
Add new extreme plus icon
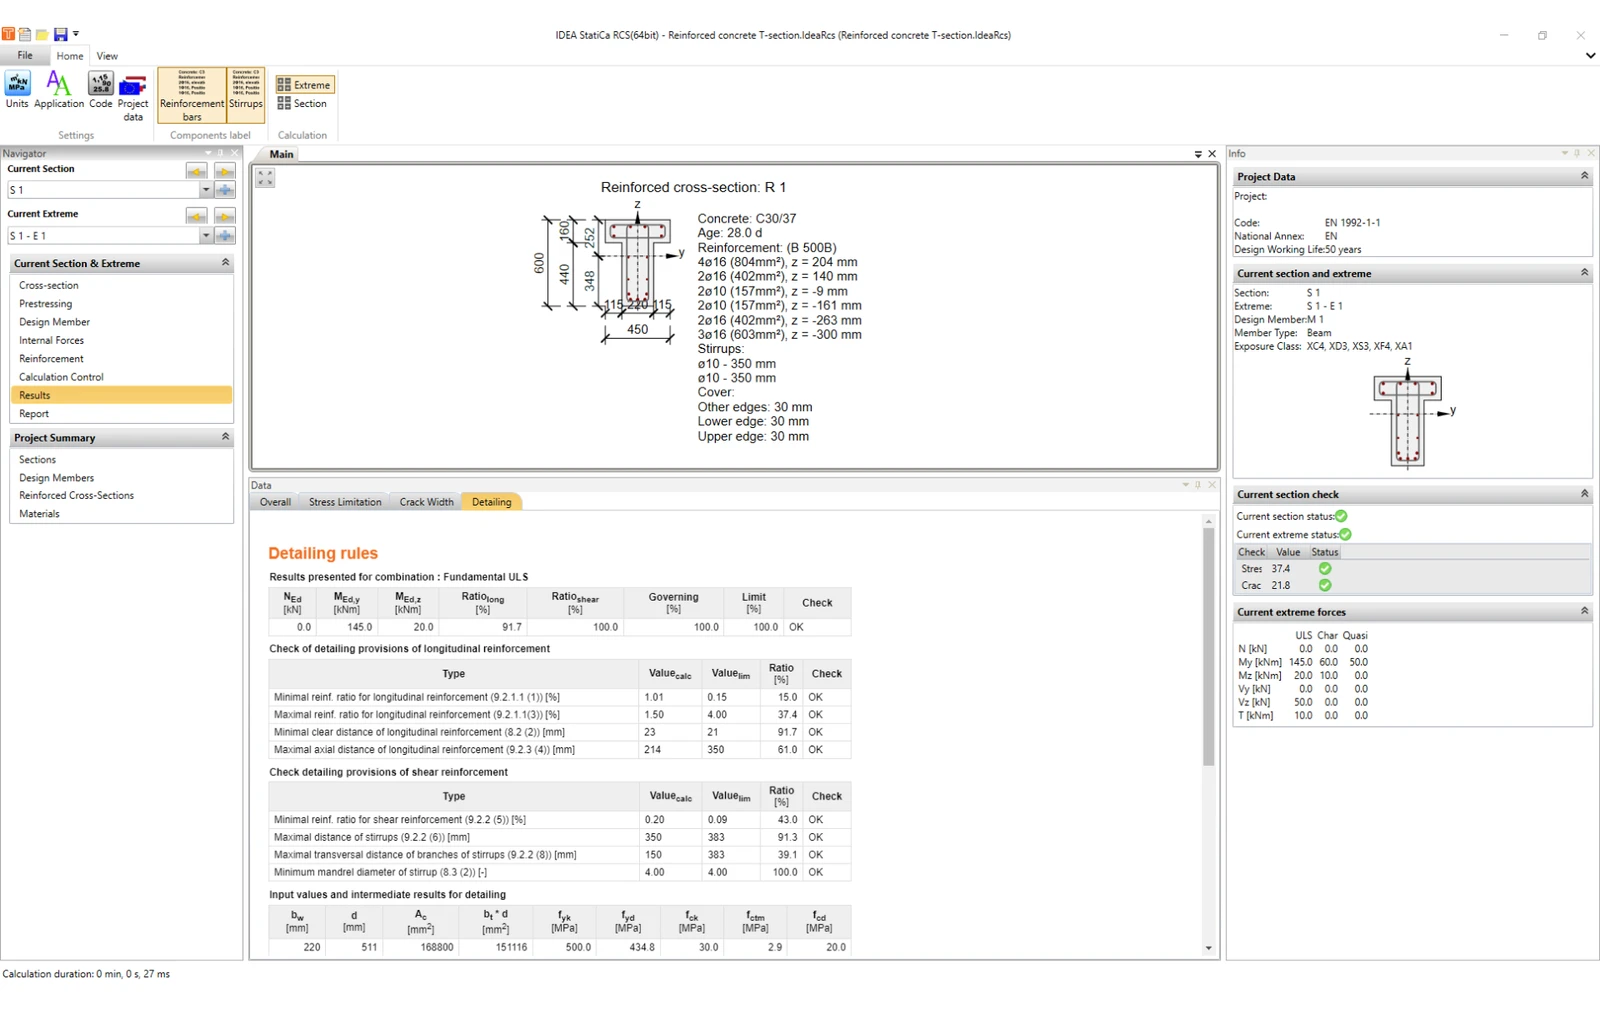(x=225, y=236)
